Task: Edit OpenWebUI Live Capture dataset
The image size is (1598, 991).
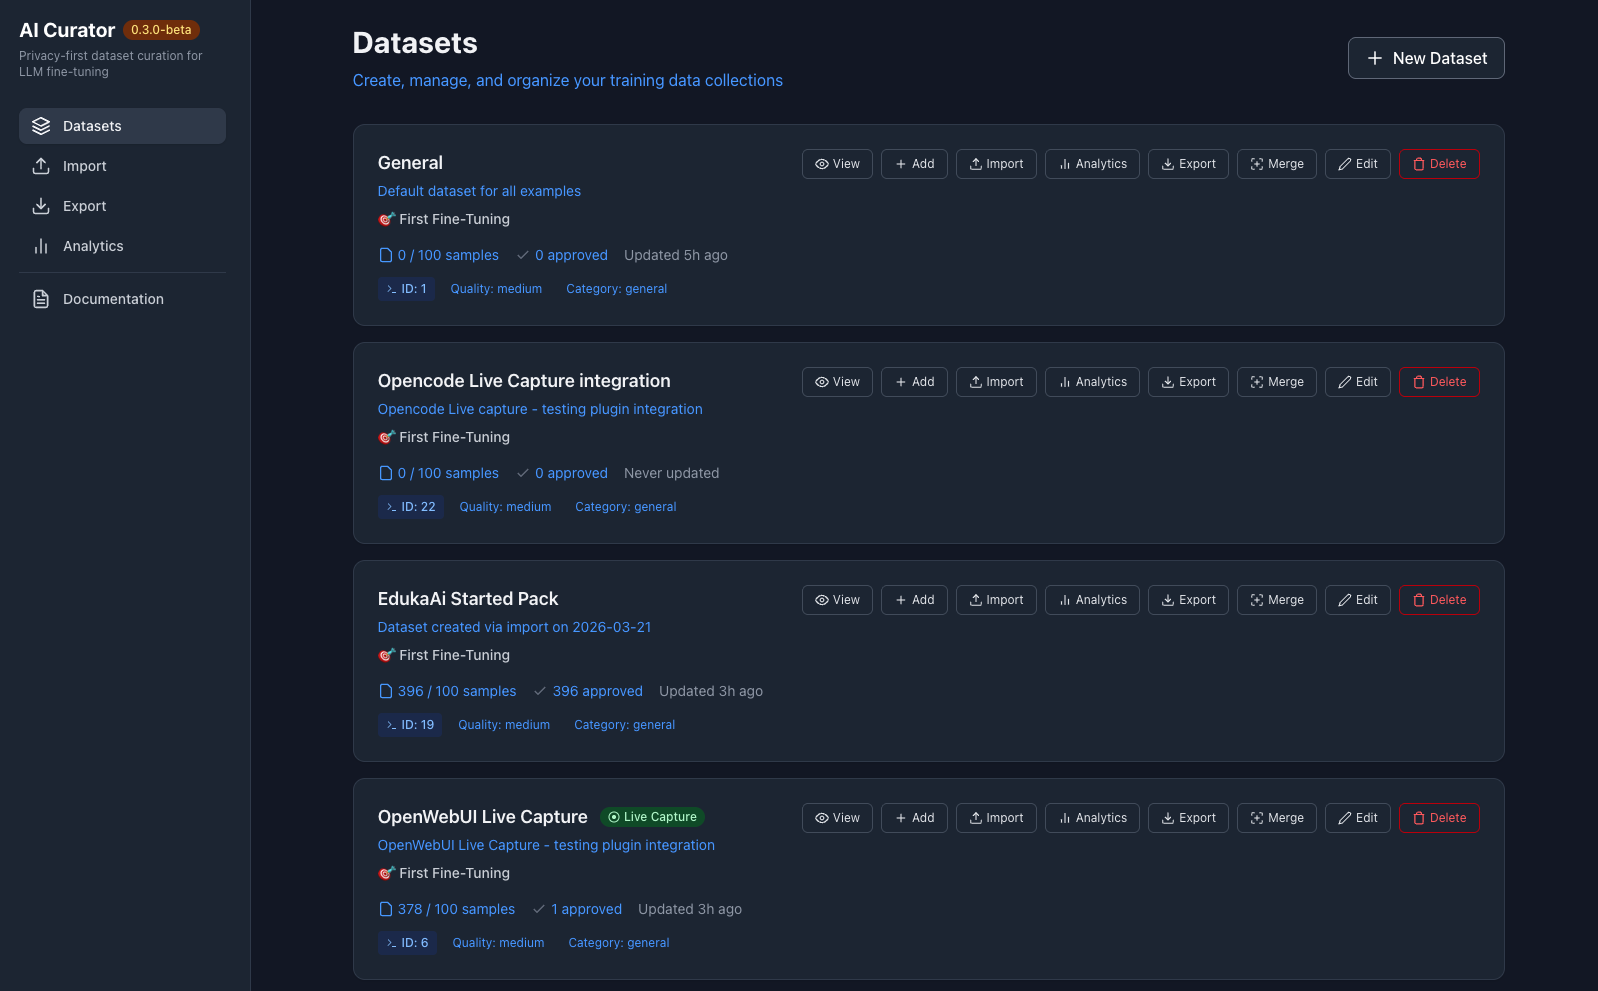Action: [1358, 818]
